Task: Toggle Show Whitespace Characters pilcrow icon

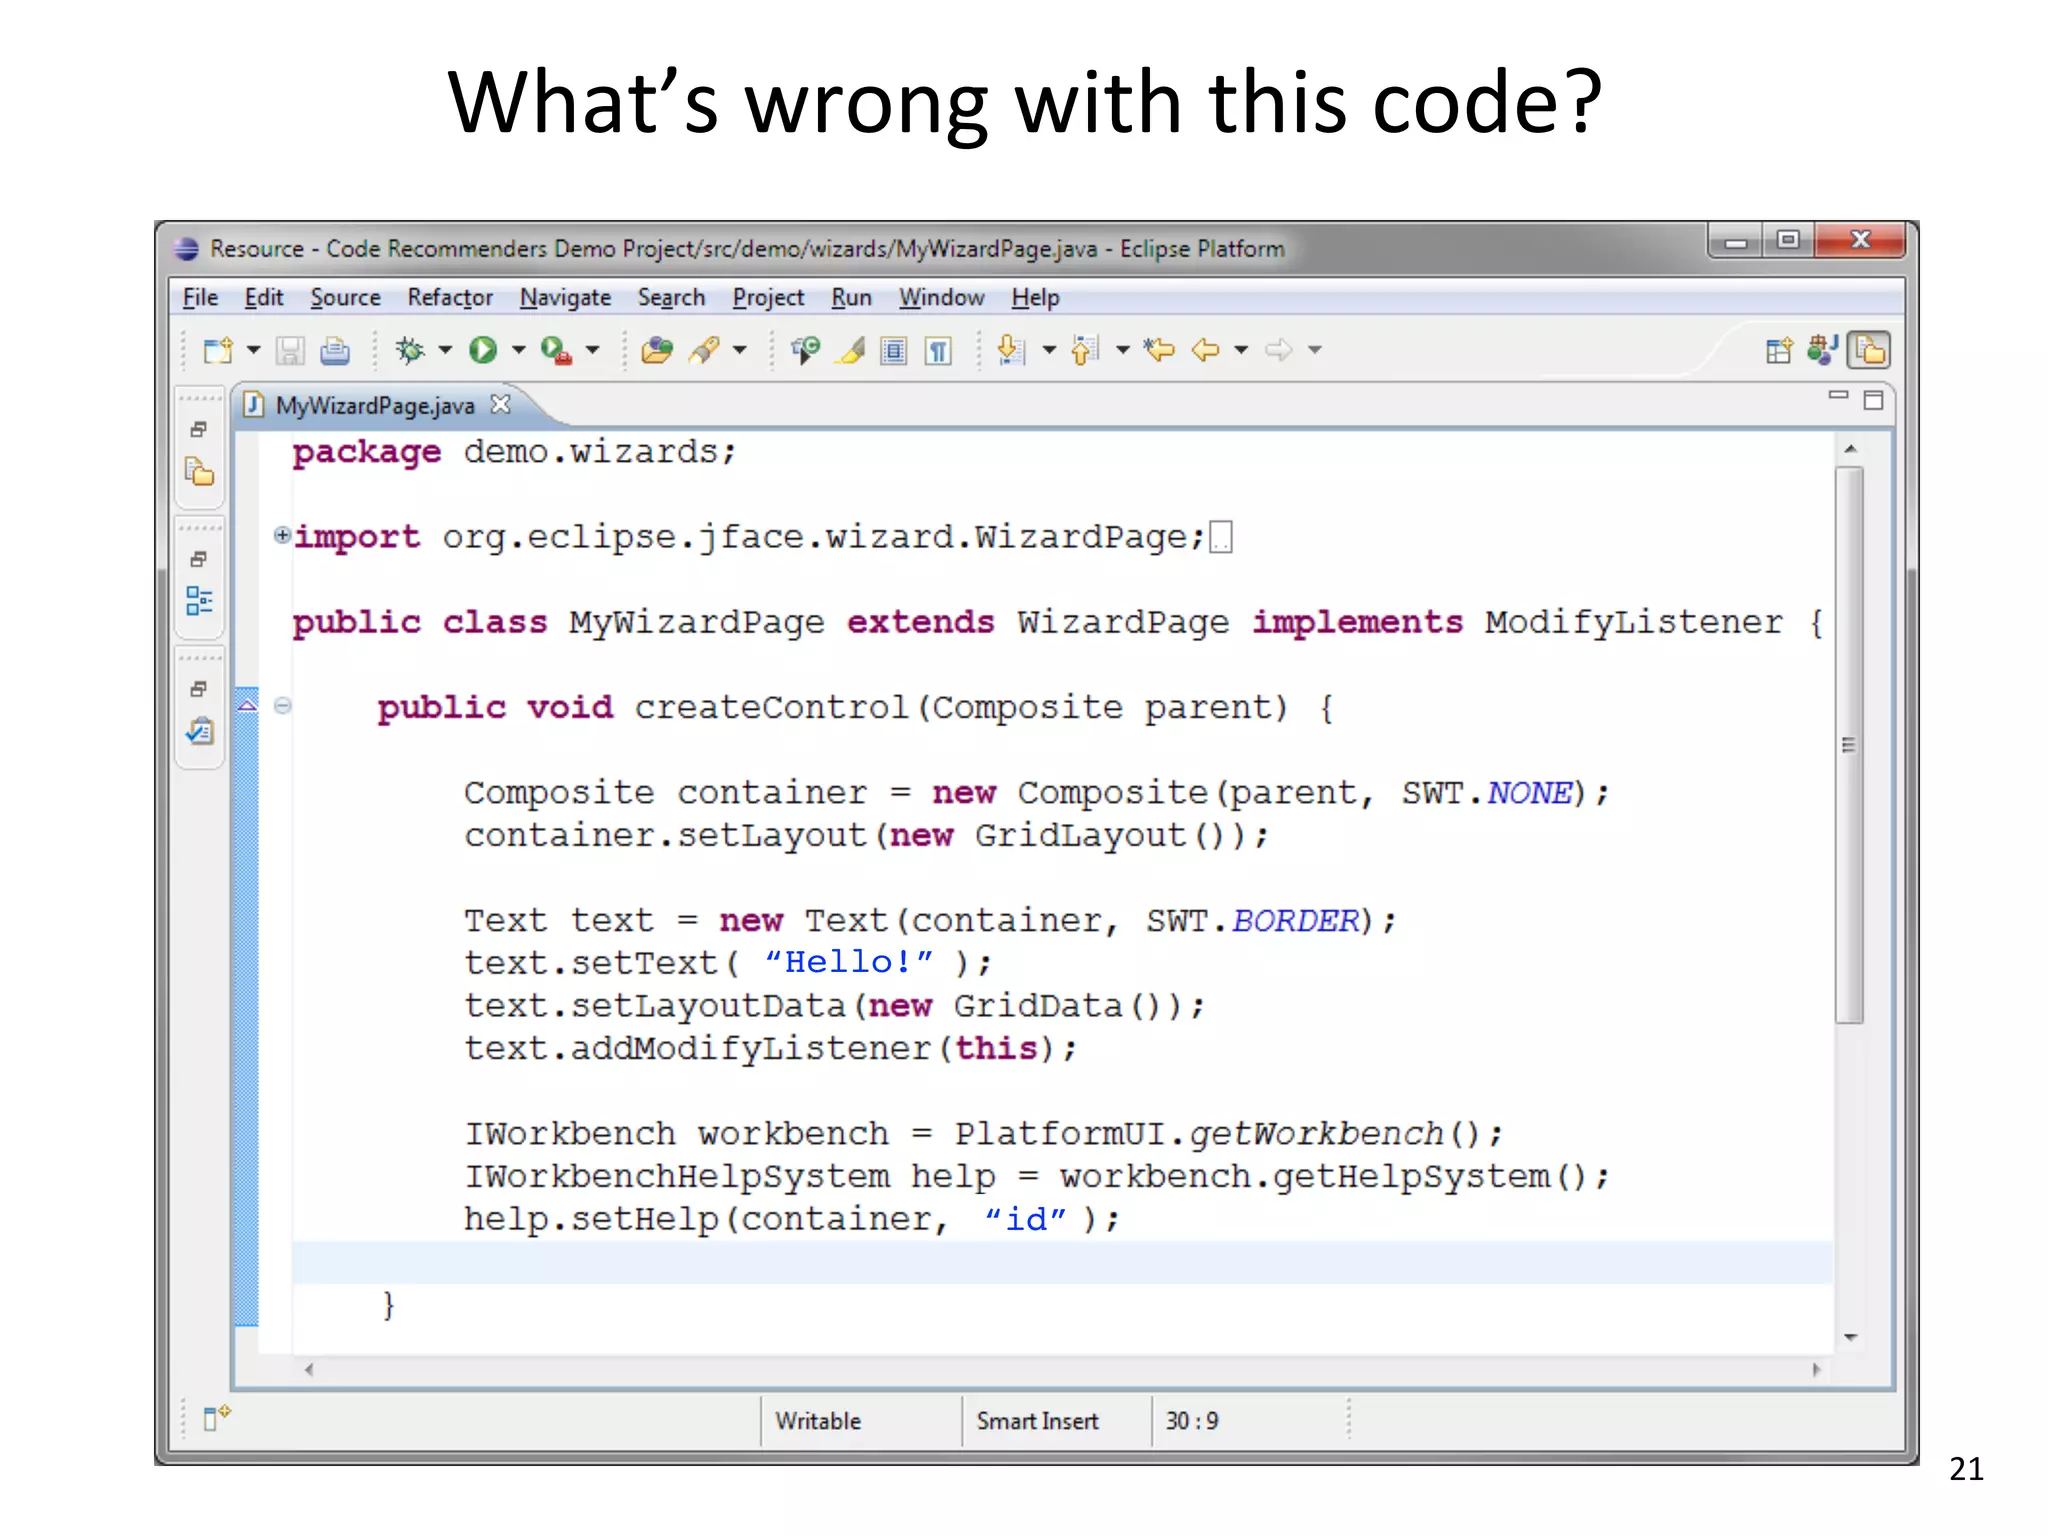Action: coord(938,351)
